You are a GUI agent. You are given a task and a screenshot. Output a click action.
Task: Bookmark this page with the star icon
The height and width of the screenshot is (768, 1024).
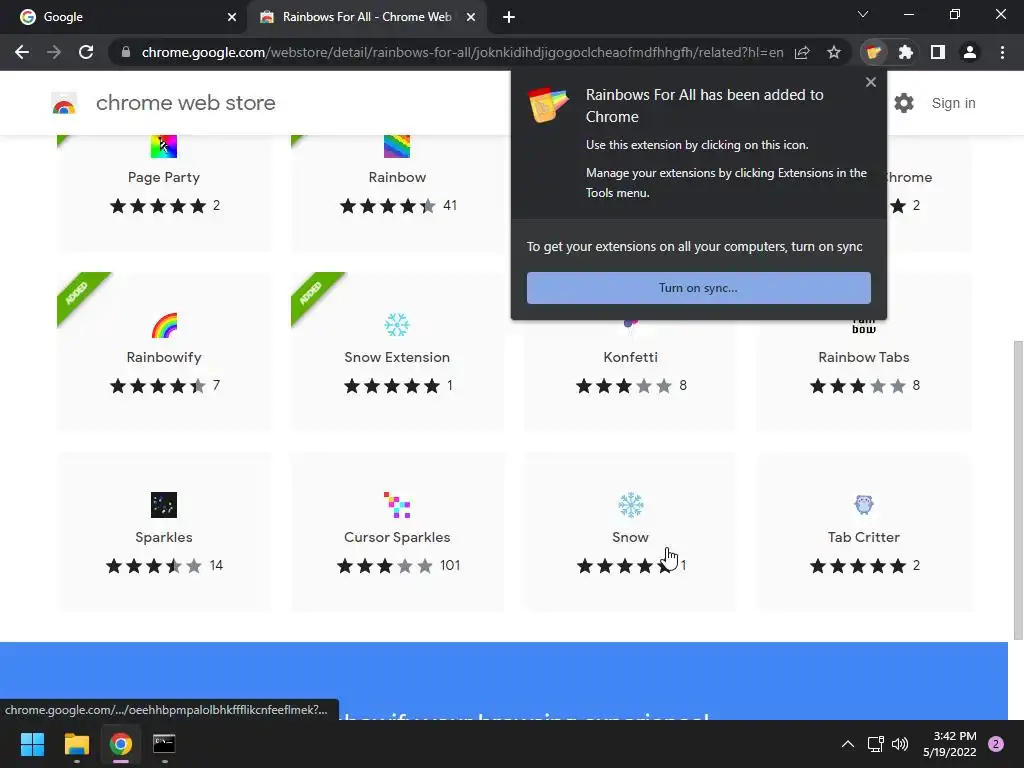point(833,52)
